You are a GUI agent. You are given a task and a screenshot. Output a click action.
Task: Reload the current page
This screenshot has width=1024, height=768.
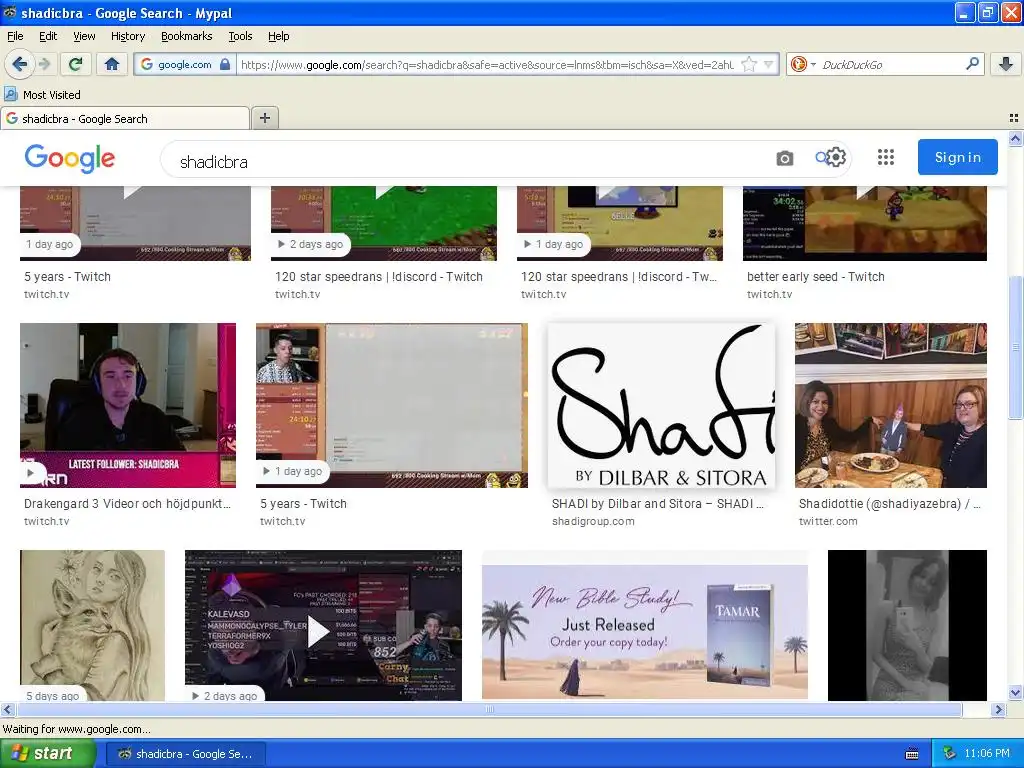click(75, 64)
